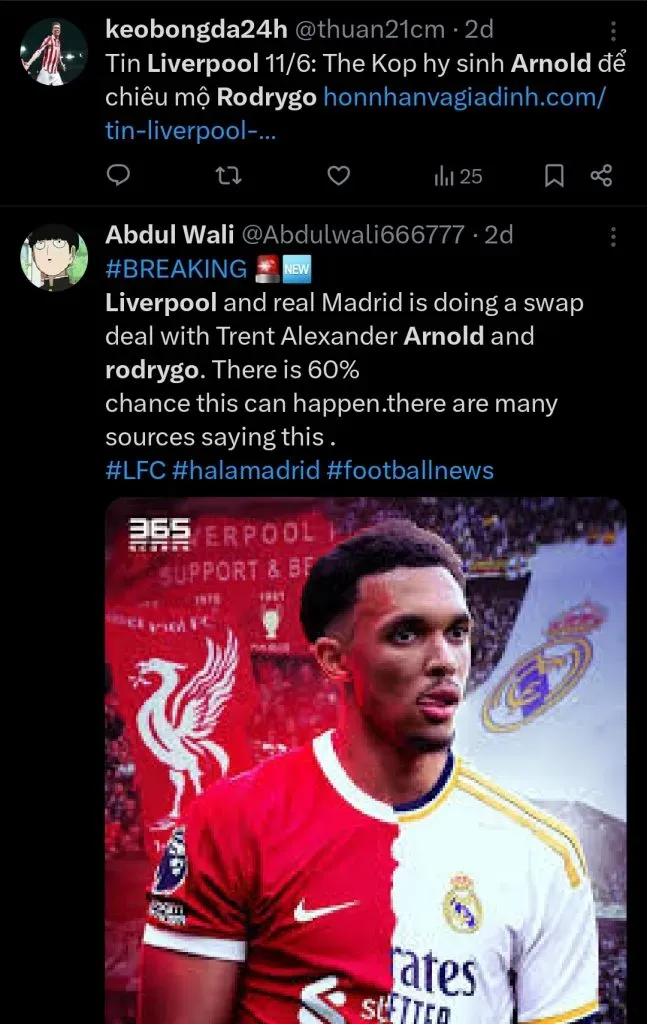
Task: Visit the @Abdulwali666777 handle
Action: click(353, 234)
